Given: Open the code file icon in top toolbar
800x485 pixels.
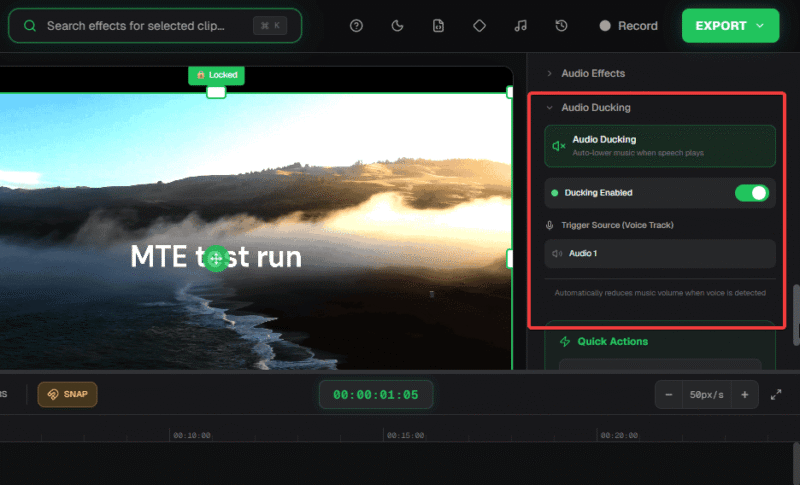Looking at the screenshot, I should click(x=438, y=25).
